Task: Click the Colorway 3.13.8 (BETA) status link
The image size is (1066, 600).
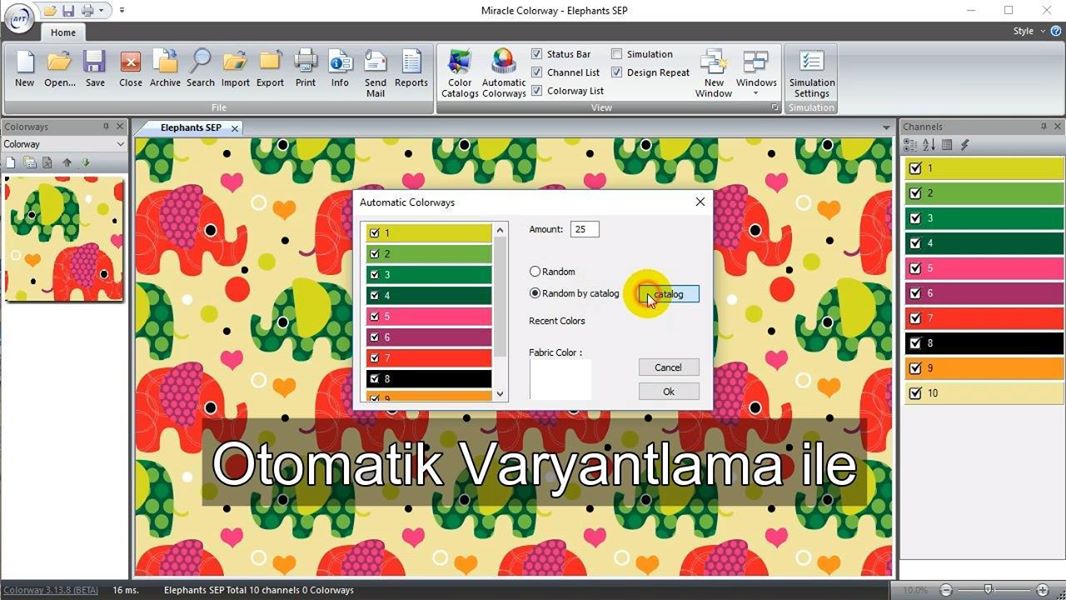Action: 50,590
